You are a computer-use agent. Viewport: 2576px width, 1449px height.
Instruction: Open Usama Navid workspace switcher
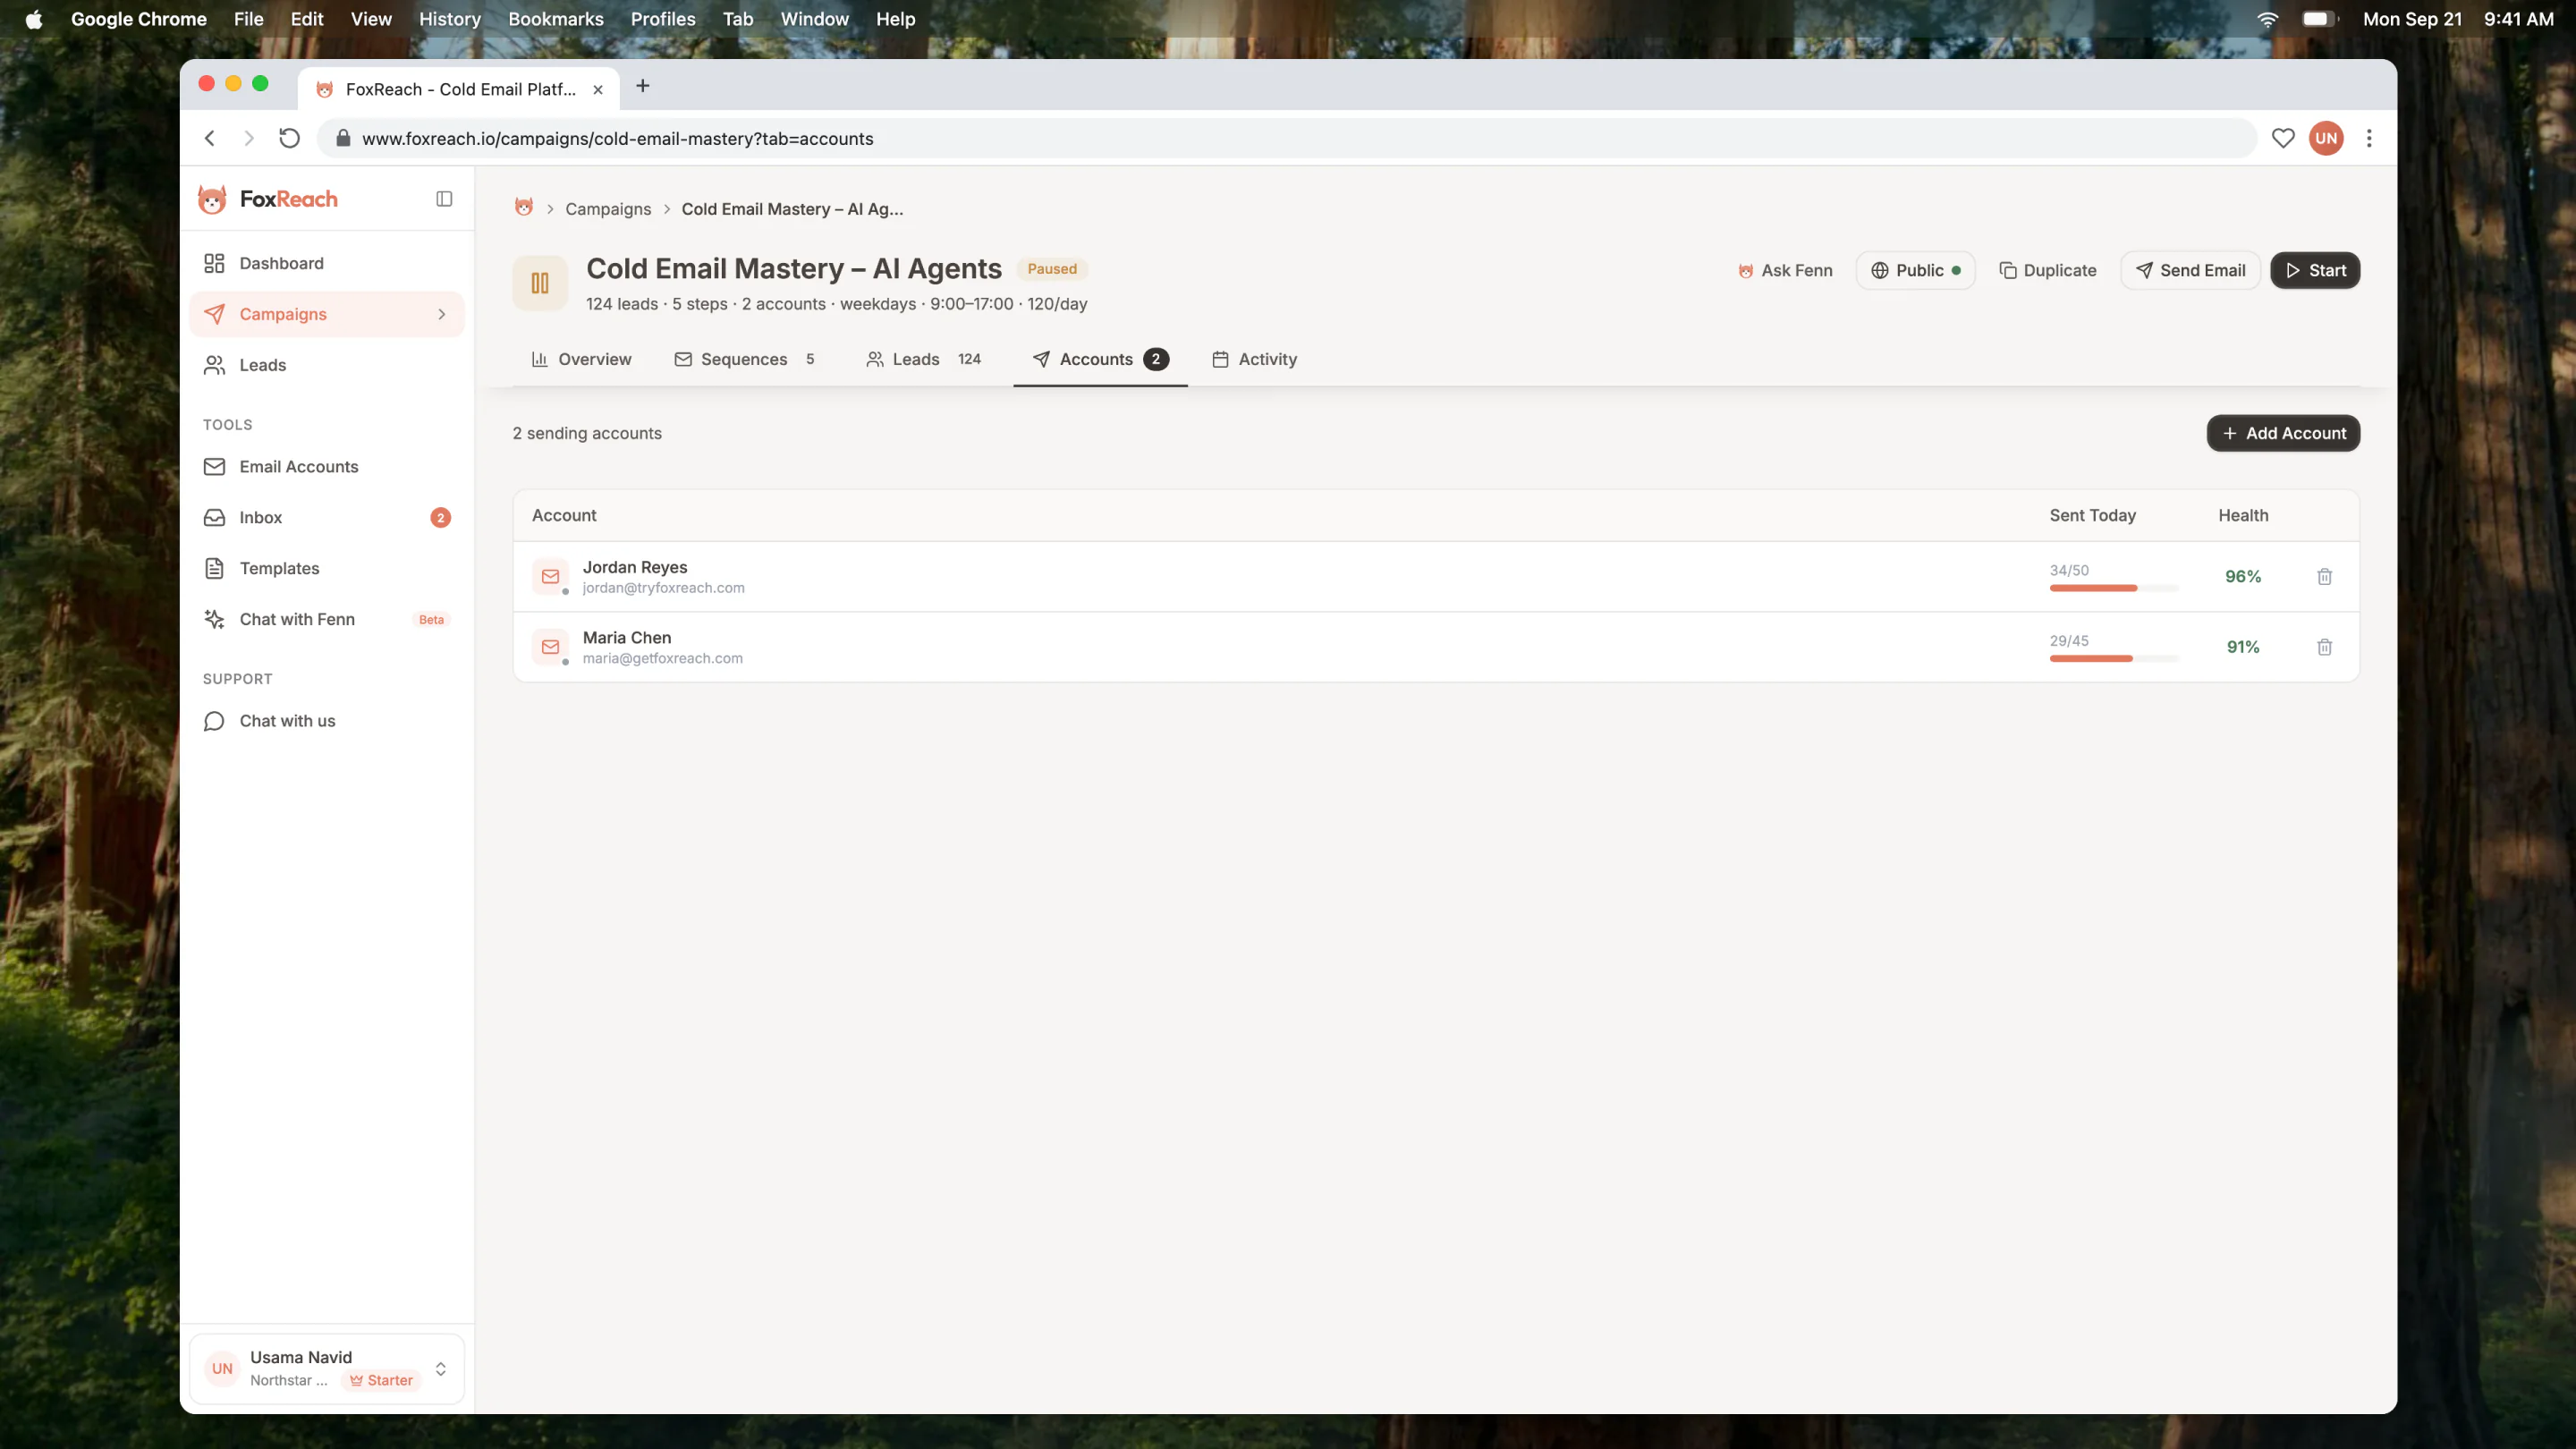(327, 1368)
